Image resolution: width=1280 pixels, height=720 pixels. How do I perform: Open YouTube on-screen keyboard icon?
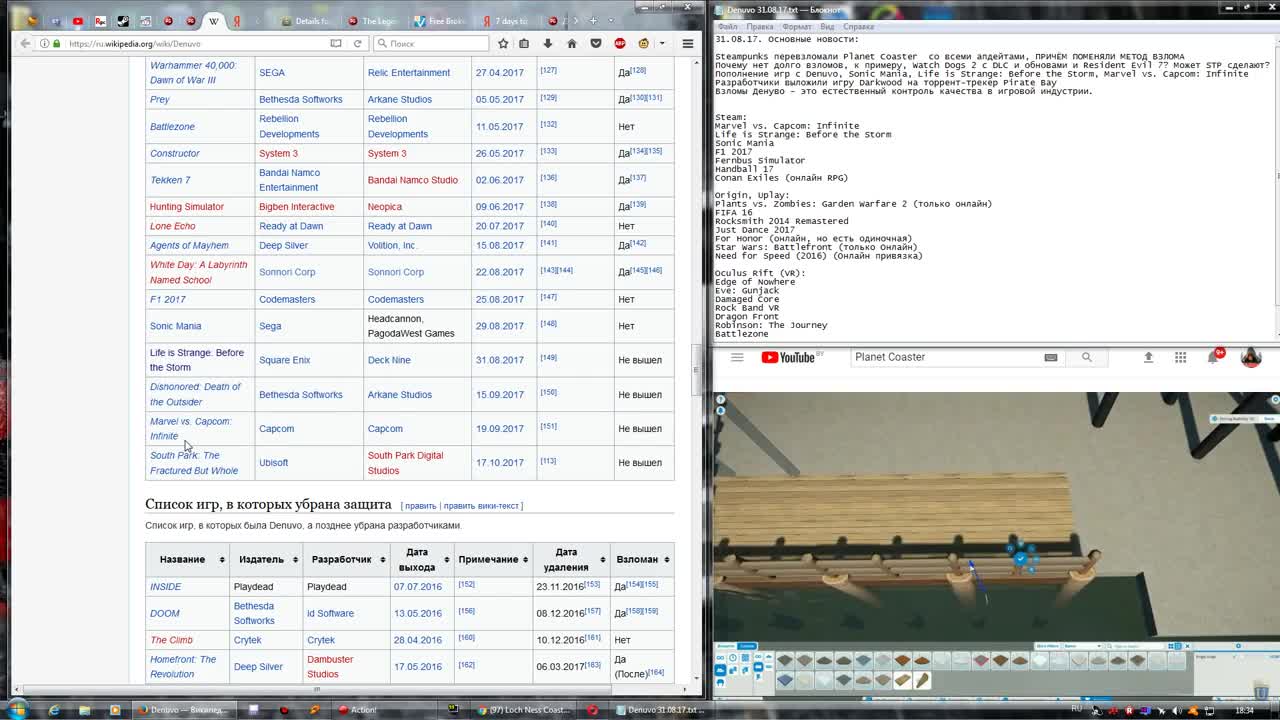point(1051,357)
